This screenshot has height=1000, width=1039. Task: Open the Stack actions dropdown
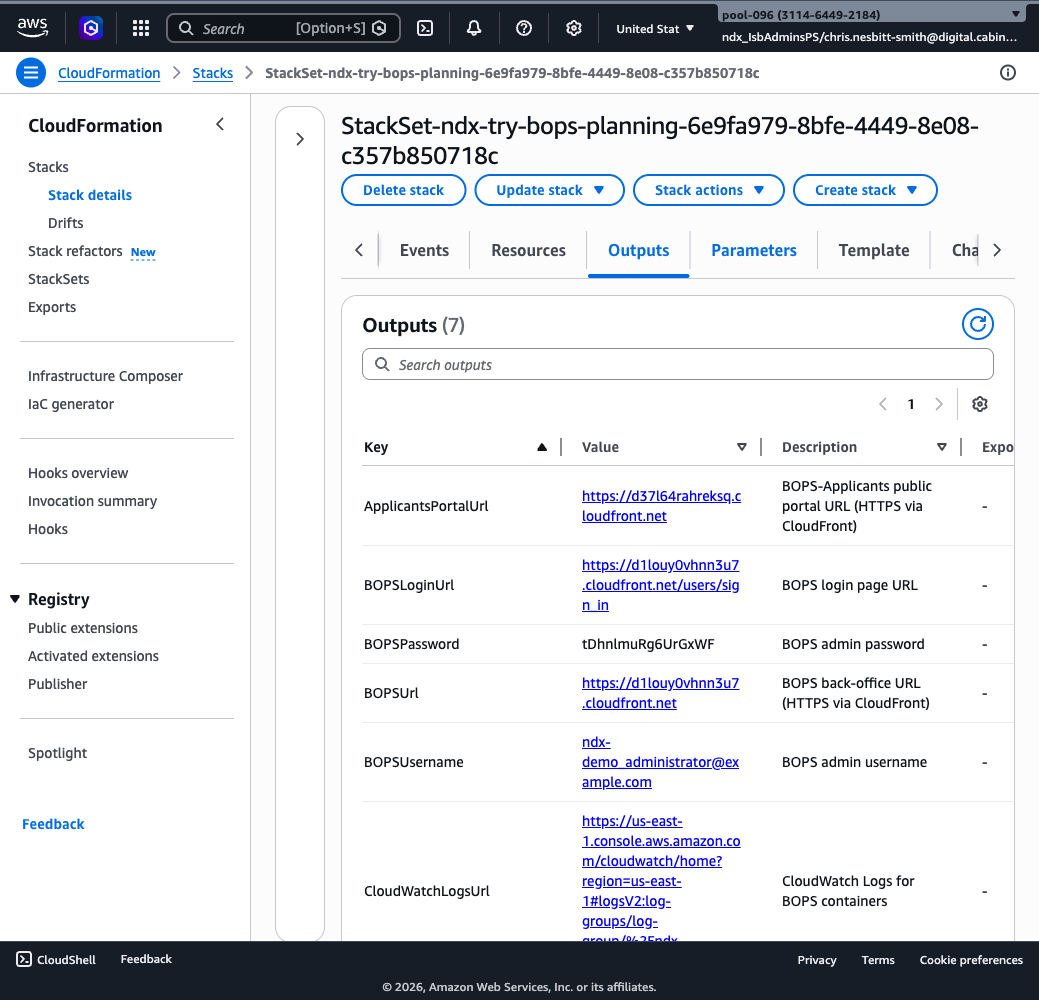708,190
